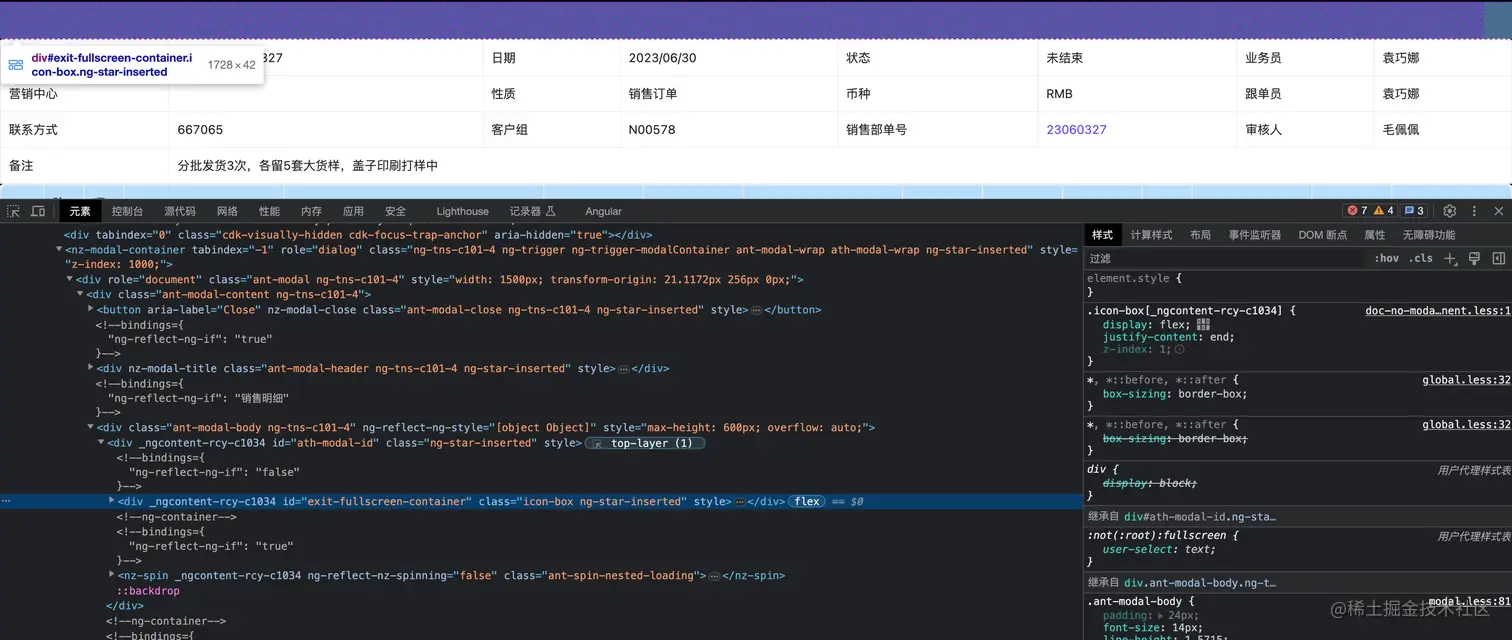Open the 源代码 tab
Screen dimensions: 1512x640
coord(180,211)
